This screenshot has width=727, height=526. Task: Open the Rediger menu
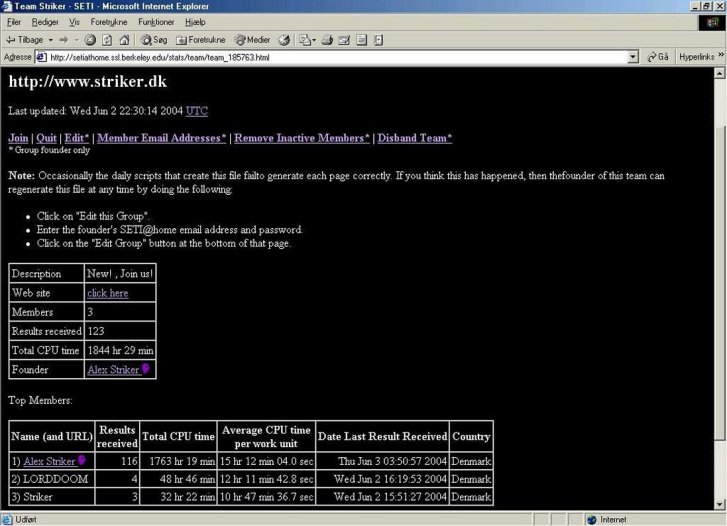[x=45, y=22]
